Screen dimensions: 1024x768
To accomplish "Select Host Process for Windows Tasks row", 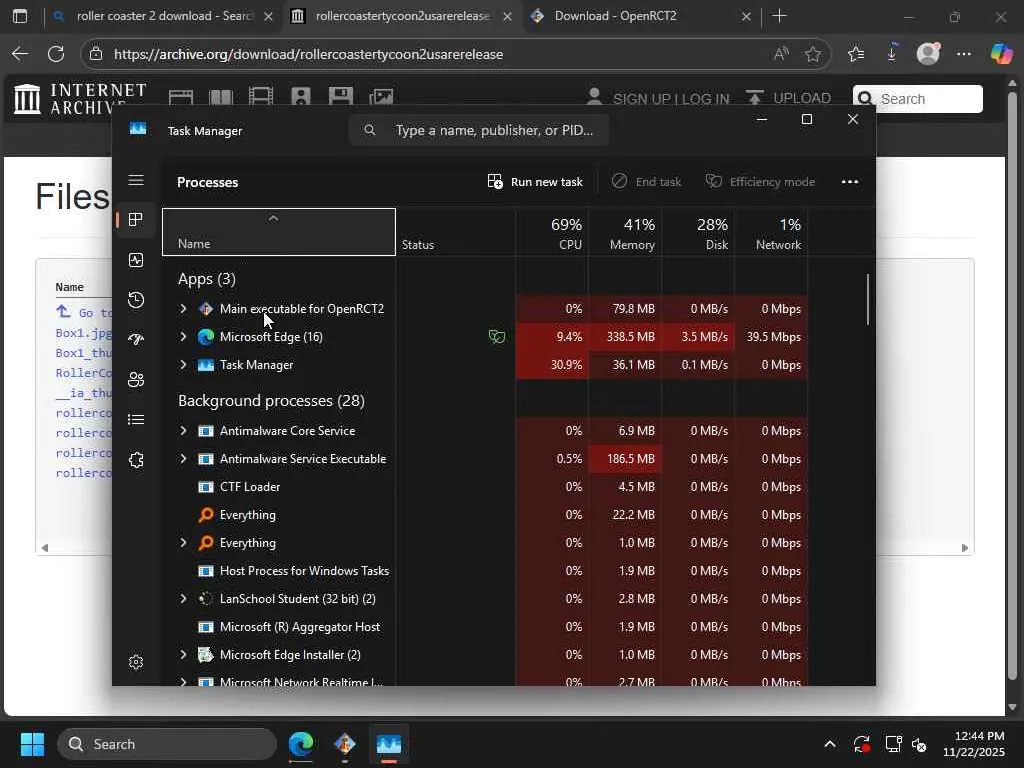I will click(485, 571).
